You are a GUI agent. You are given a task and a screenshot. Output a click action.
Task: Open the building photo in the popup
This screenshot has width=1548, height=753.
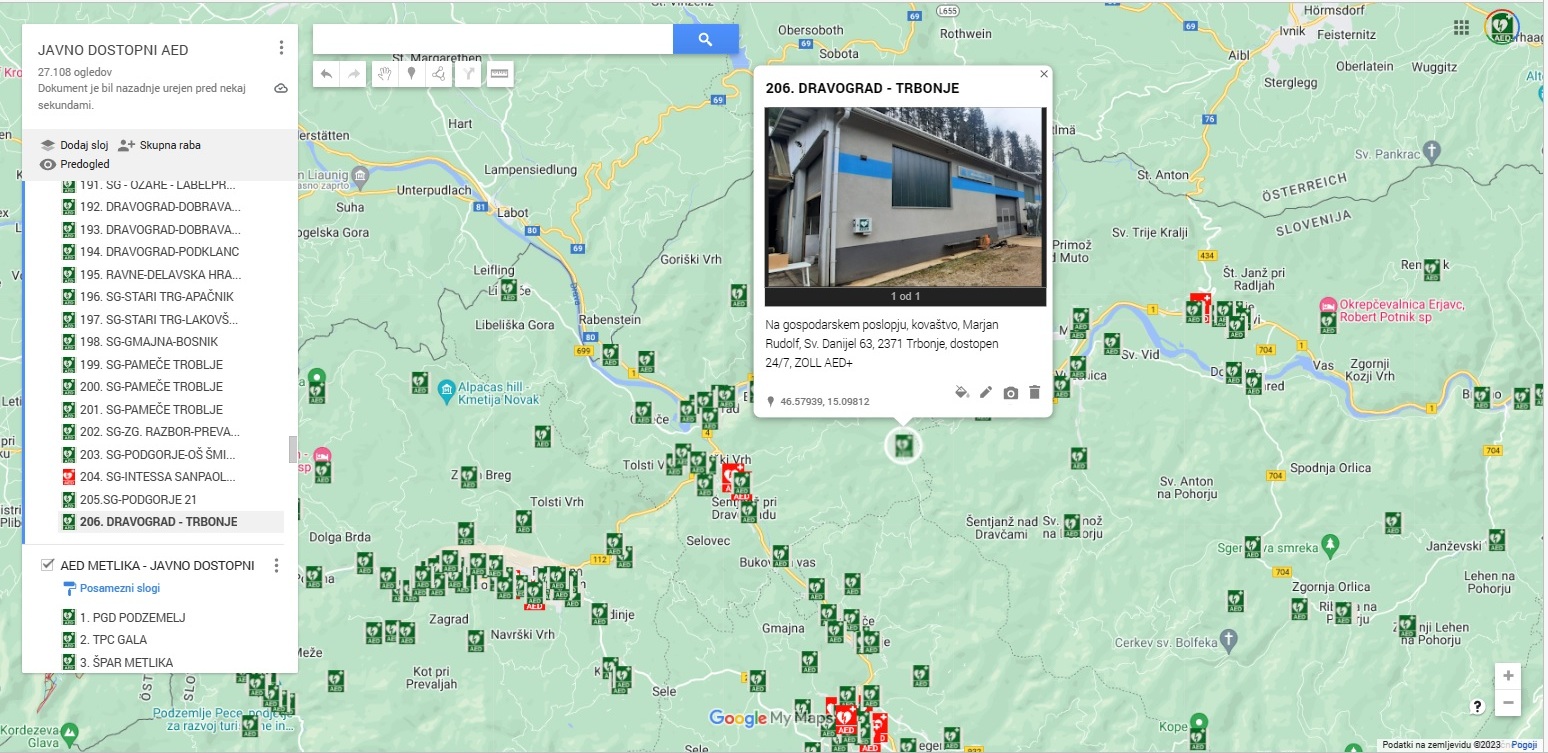(x=905, y=198)
